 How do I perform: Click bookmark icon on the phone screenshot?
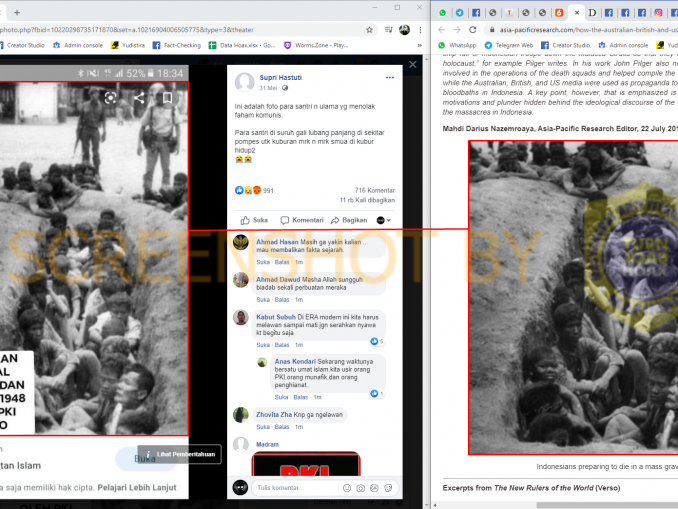point(167,98)
